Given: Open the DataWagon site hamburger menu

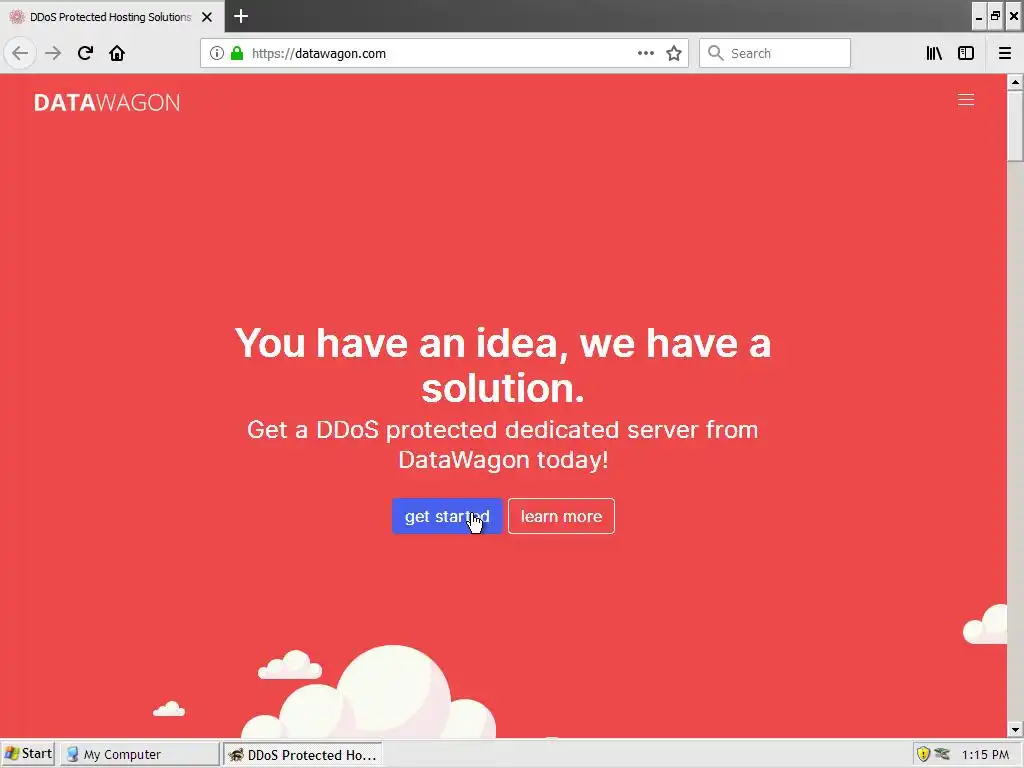Looking at the screenshot, I should coord(966,100).
